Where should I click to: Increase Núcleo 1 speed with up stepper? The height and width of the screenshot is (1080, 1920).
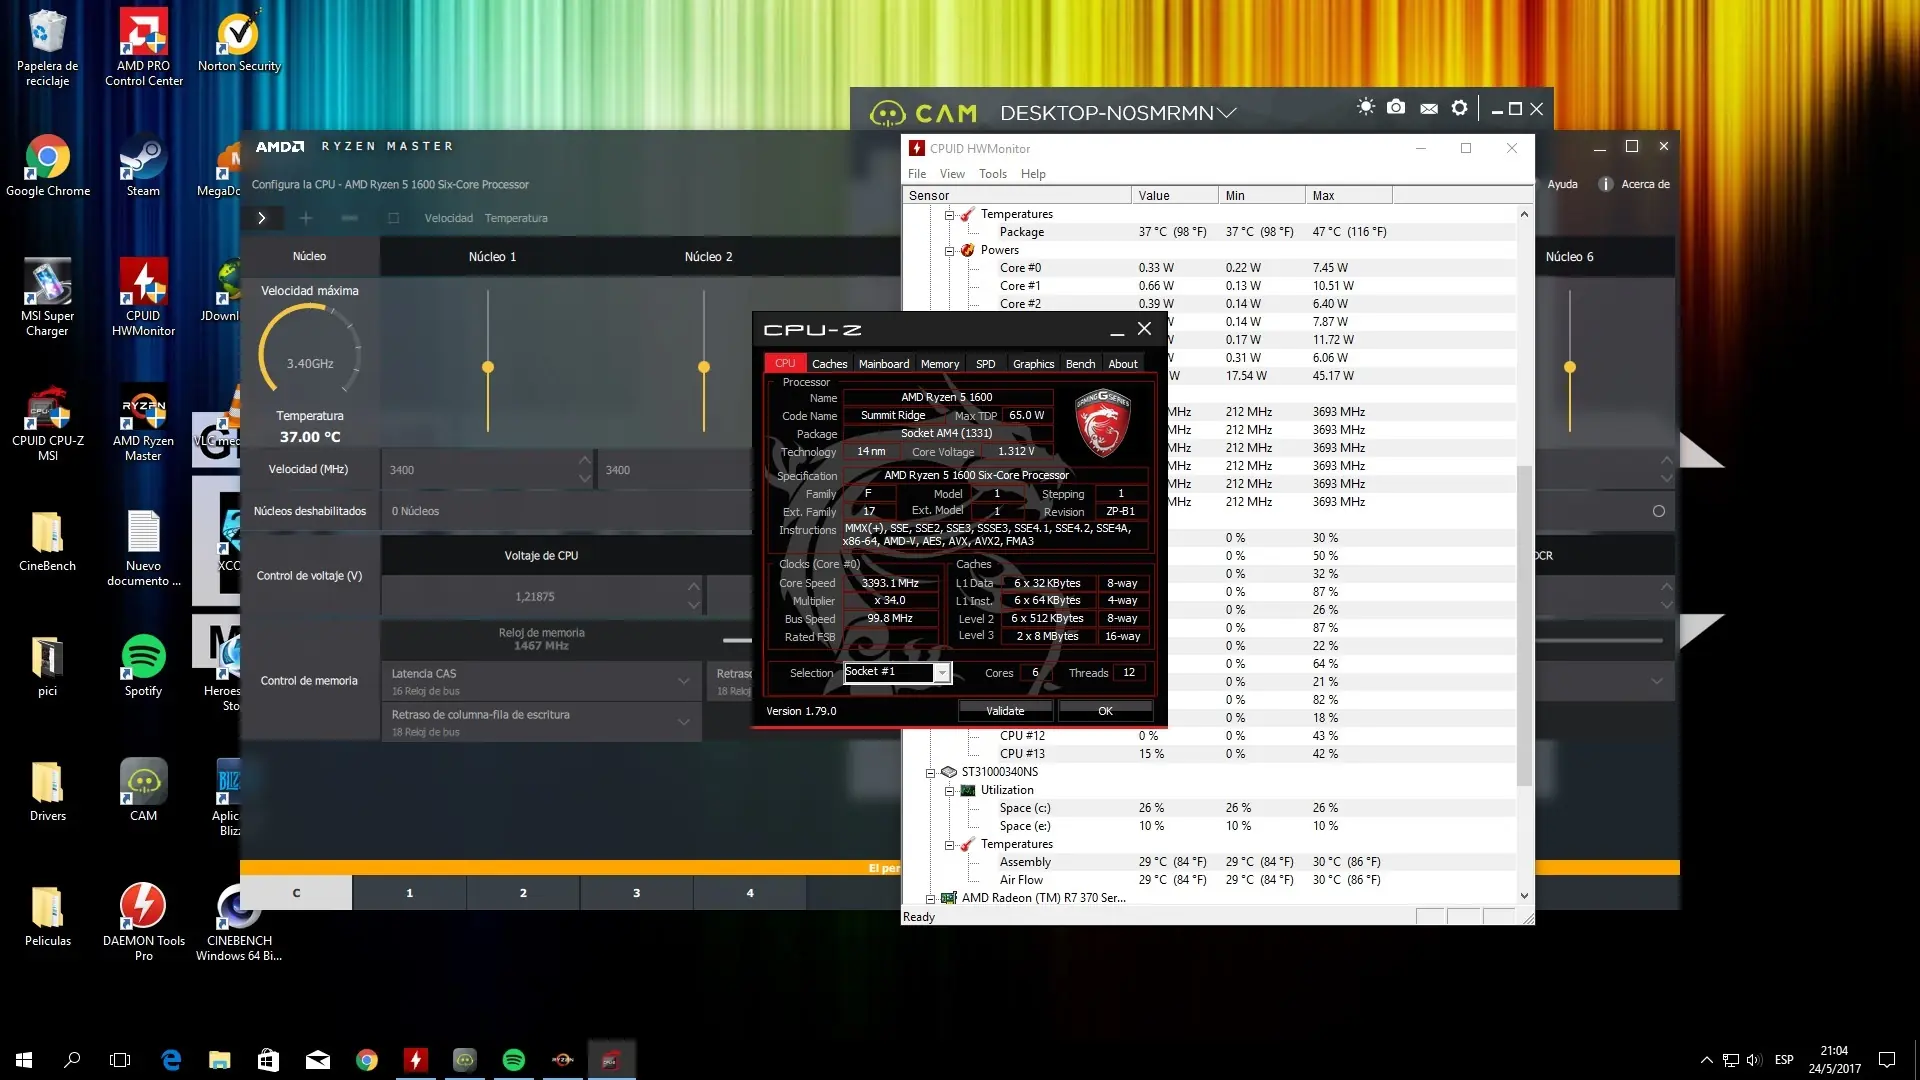click(x=585, y=460)
